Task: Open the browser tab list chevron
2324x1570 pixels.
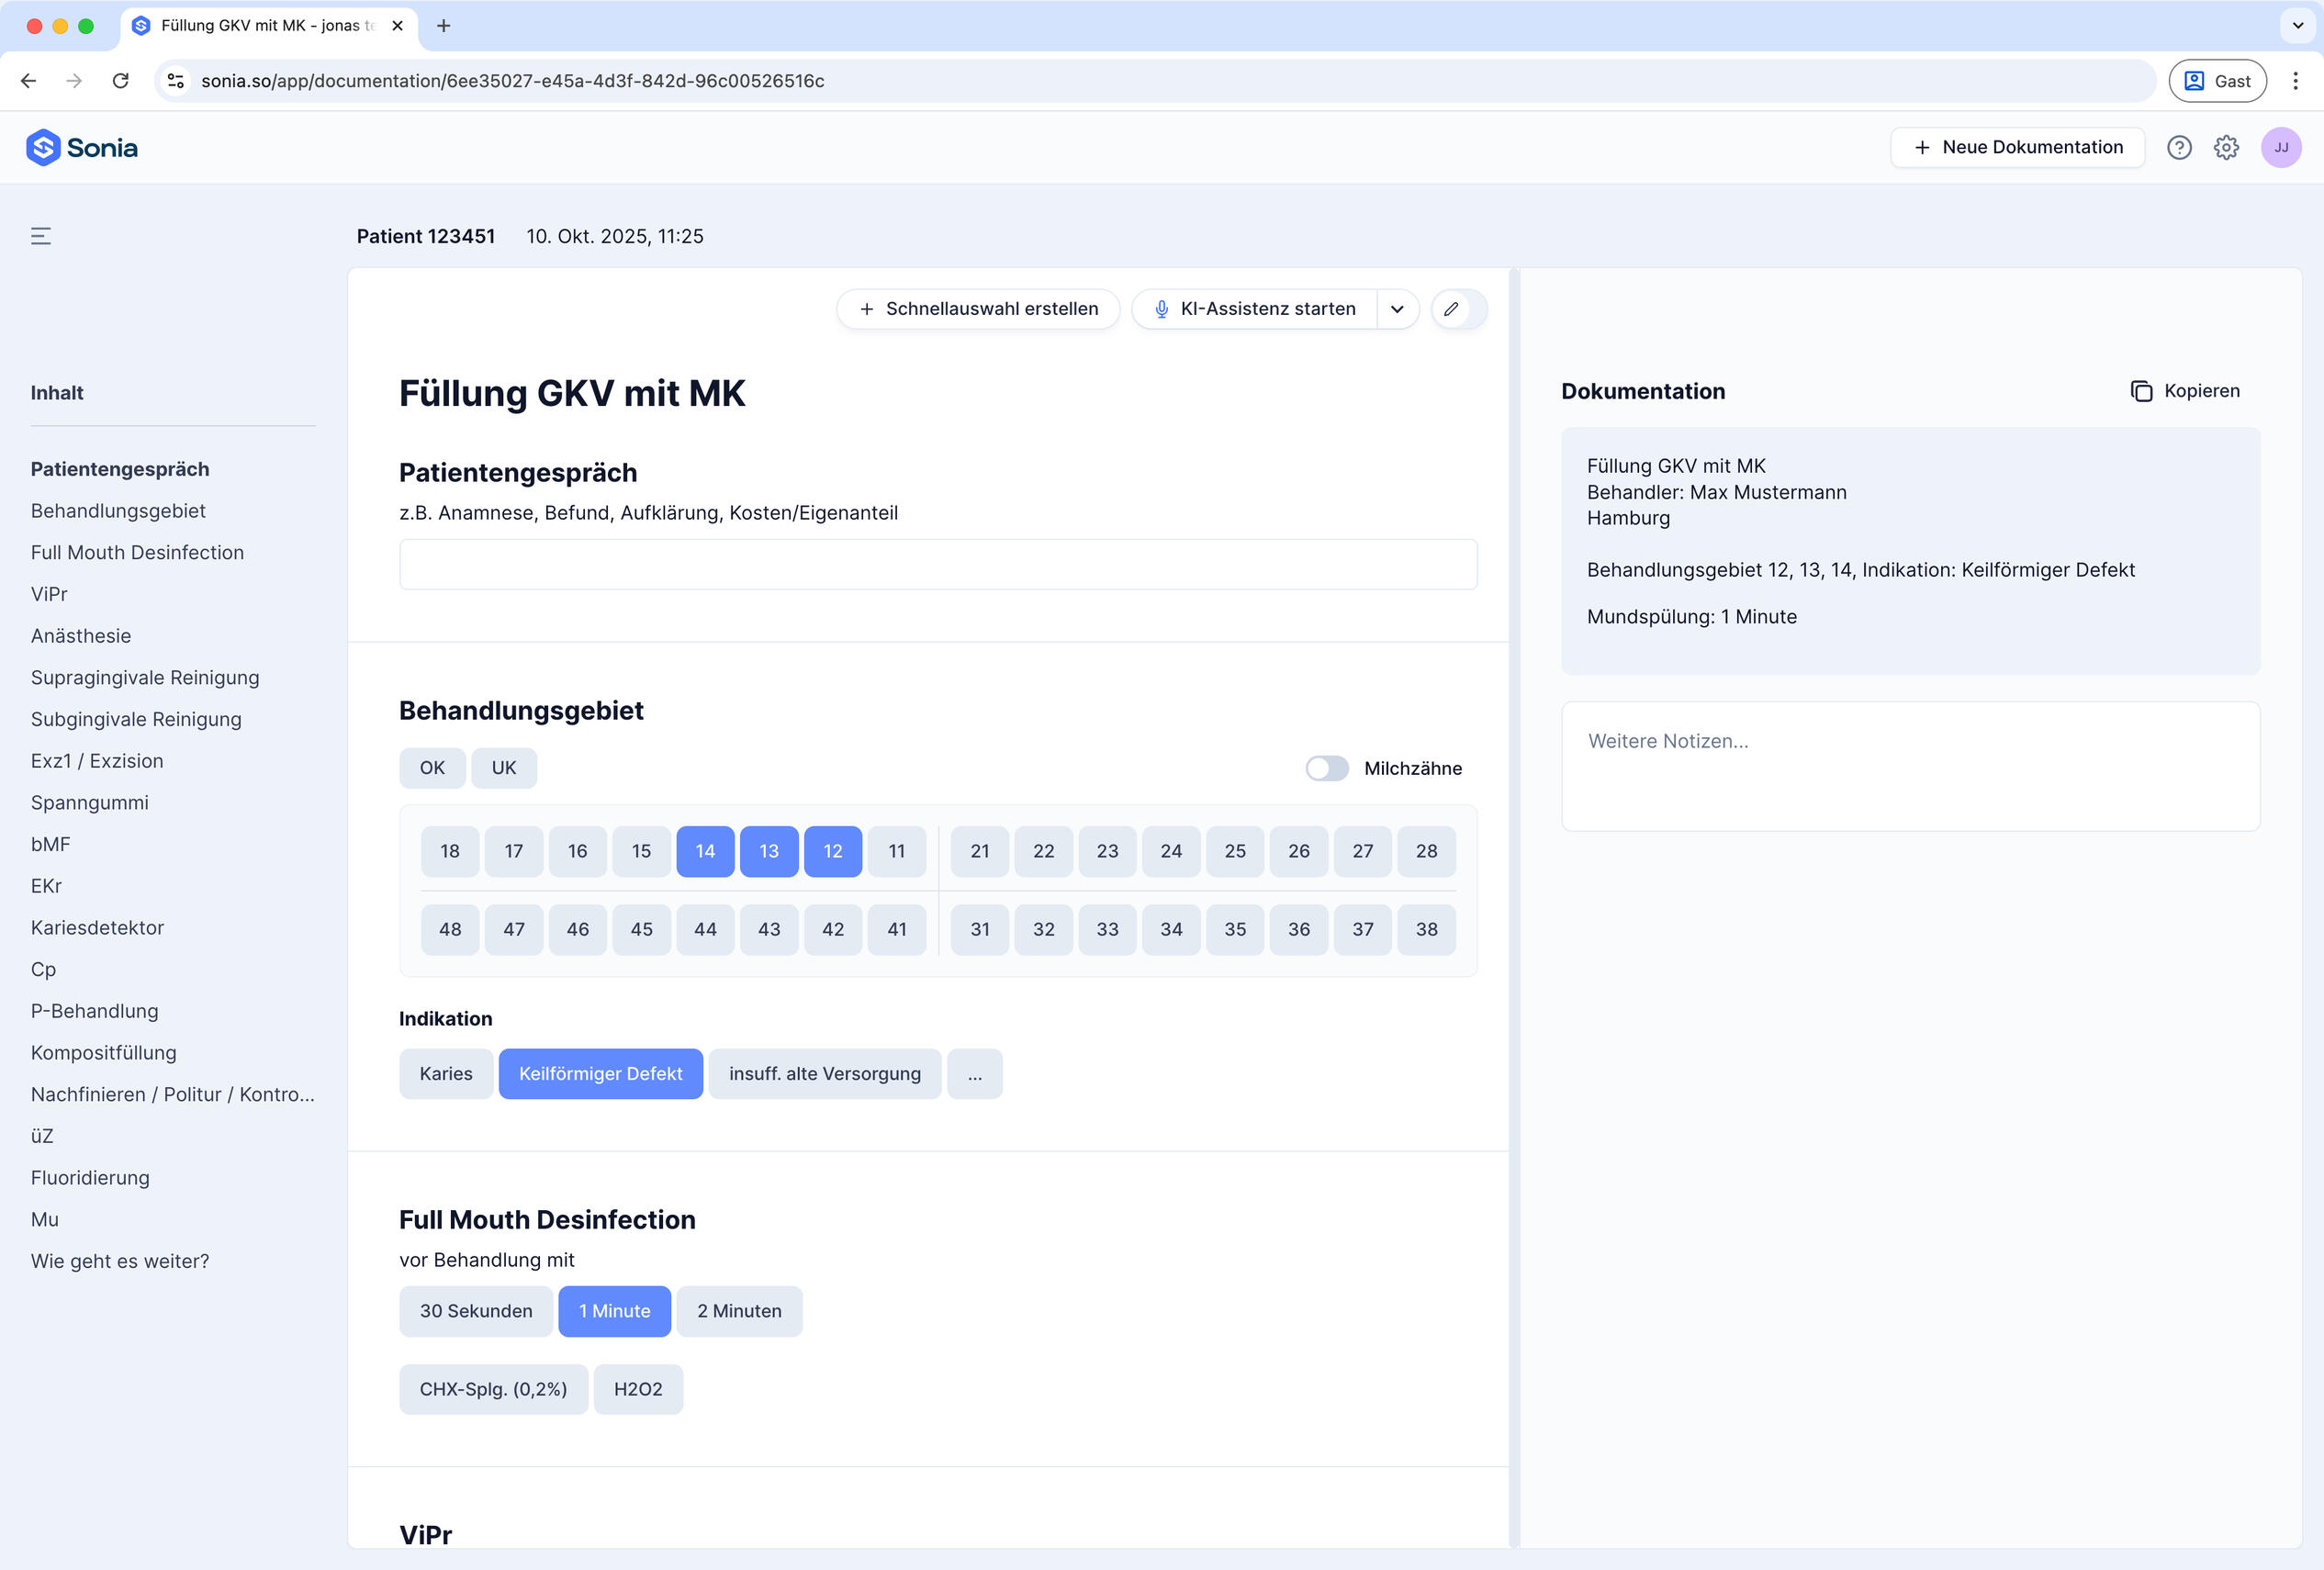Action: pos(2297,26)
